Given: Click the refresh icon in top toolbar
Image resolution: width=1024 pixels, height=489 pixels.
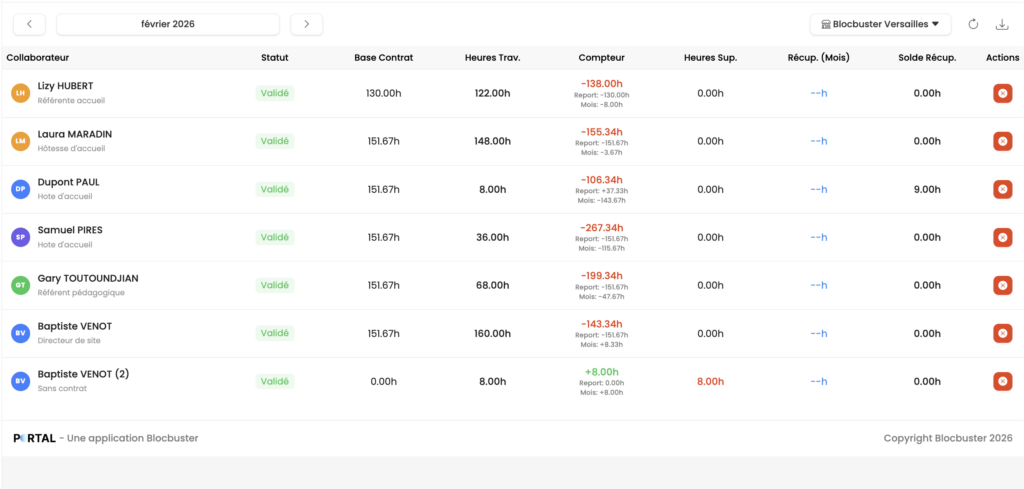Looking at the screenshot, I should coord(973,24).
